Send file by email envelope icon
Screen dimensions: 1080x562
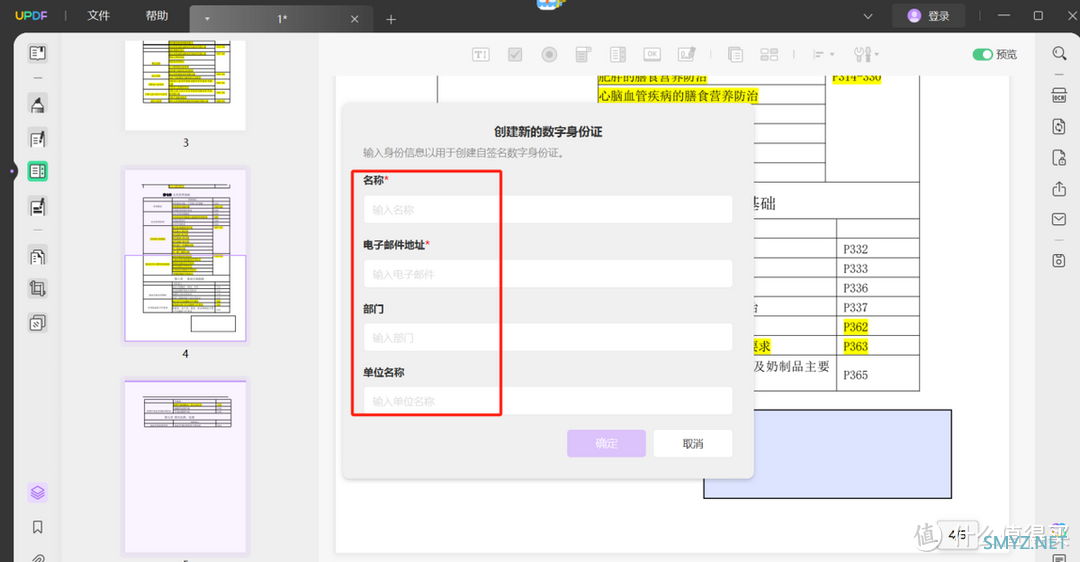1059,219
